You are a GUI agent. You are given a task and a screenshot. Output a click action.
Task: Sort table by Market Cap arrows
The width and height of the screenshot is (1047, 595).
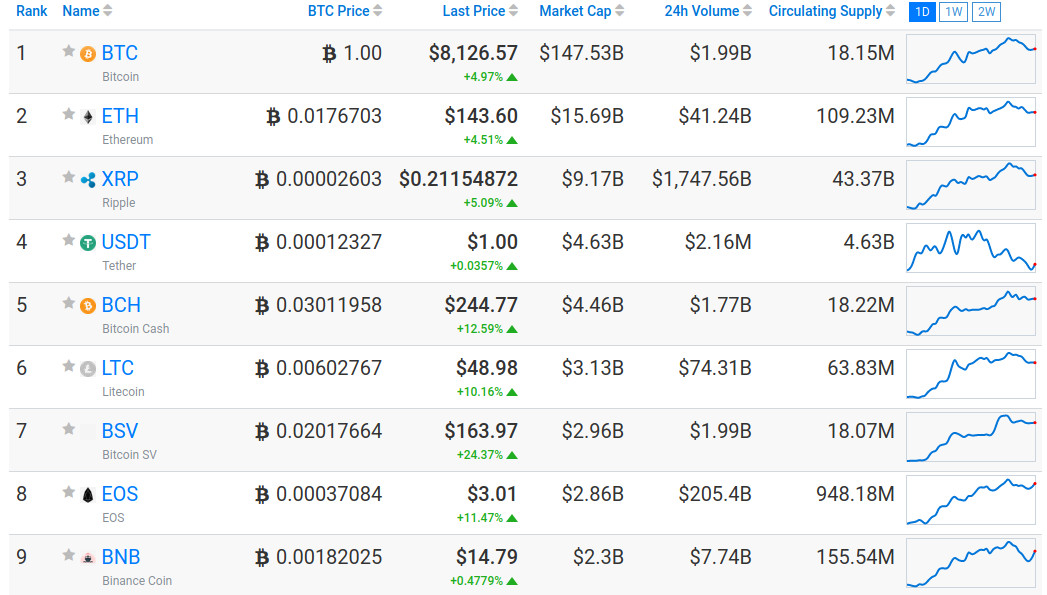(620, 11)
